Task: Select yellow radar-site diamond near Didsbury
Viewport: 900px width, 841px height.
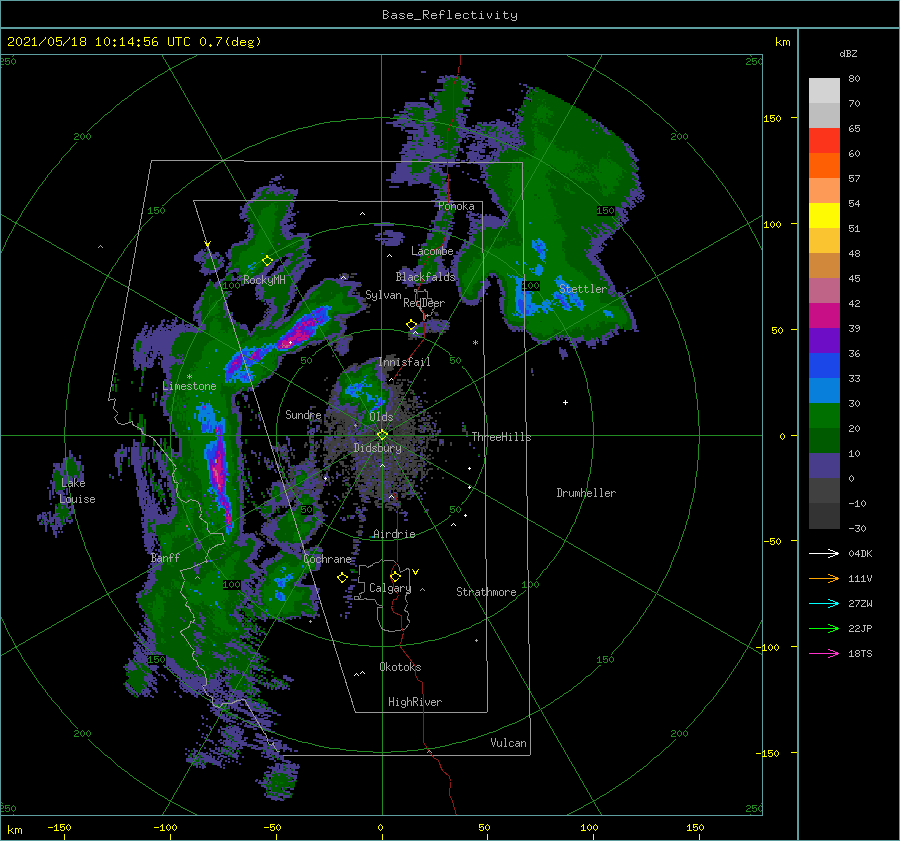Action: coord(382,435)
